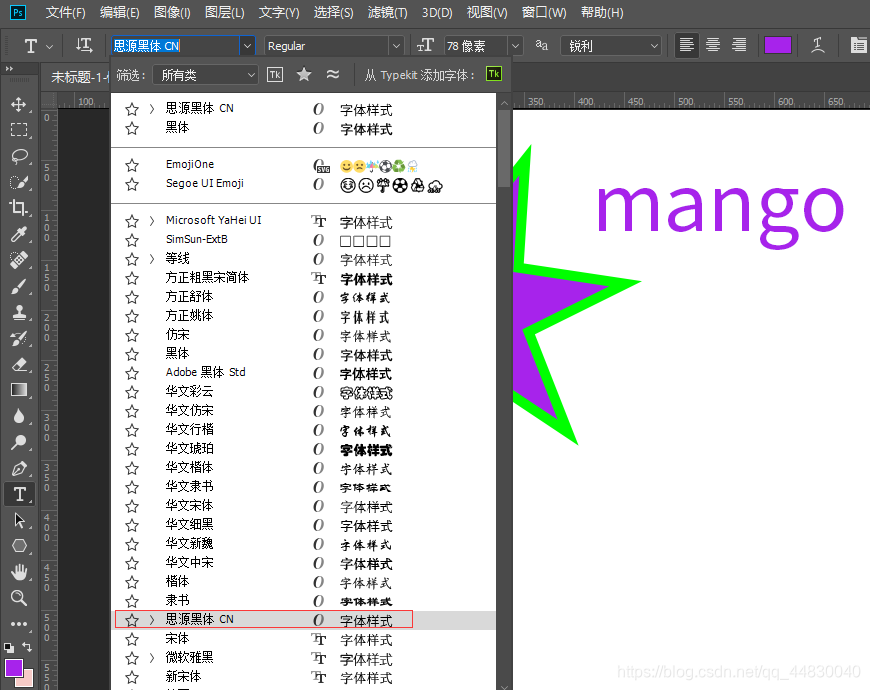Select the Crop tool

(x=19, y=207)
